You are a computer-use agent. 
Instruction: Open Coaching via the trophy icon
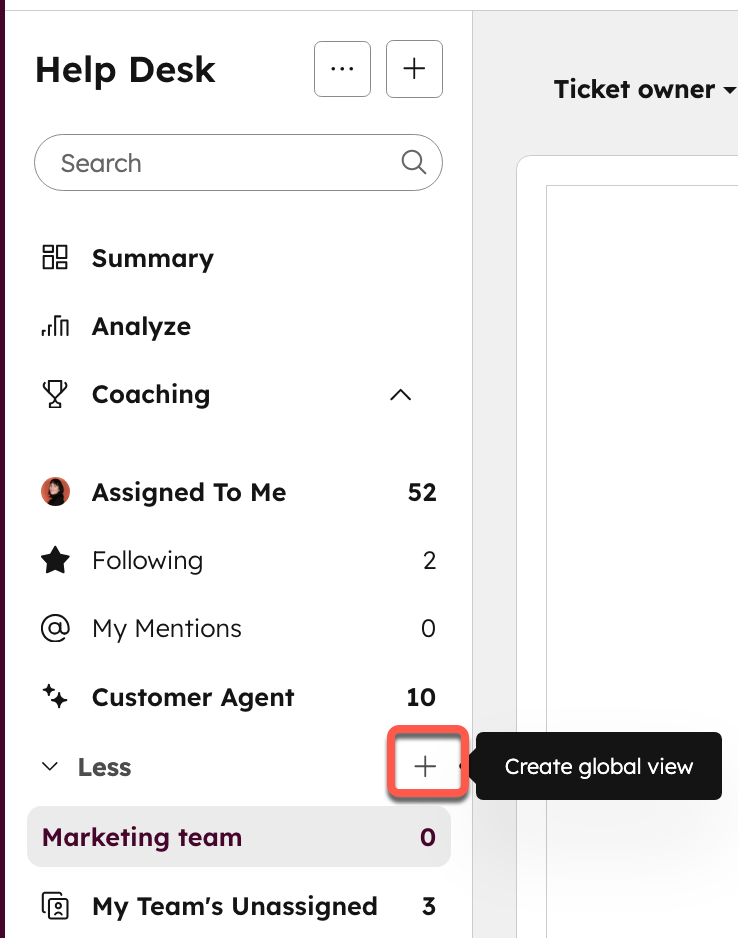coord(54,394)
